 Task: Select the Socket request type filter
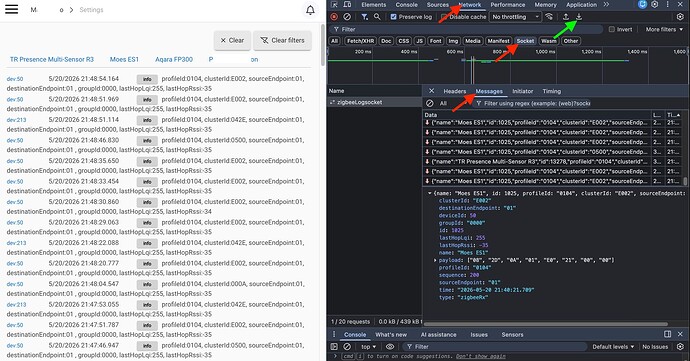click(x=525, y=41)
